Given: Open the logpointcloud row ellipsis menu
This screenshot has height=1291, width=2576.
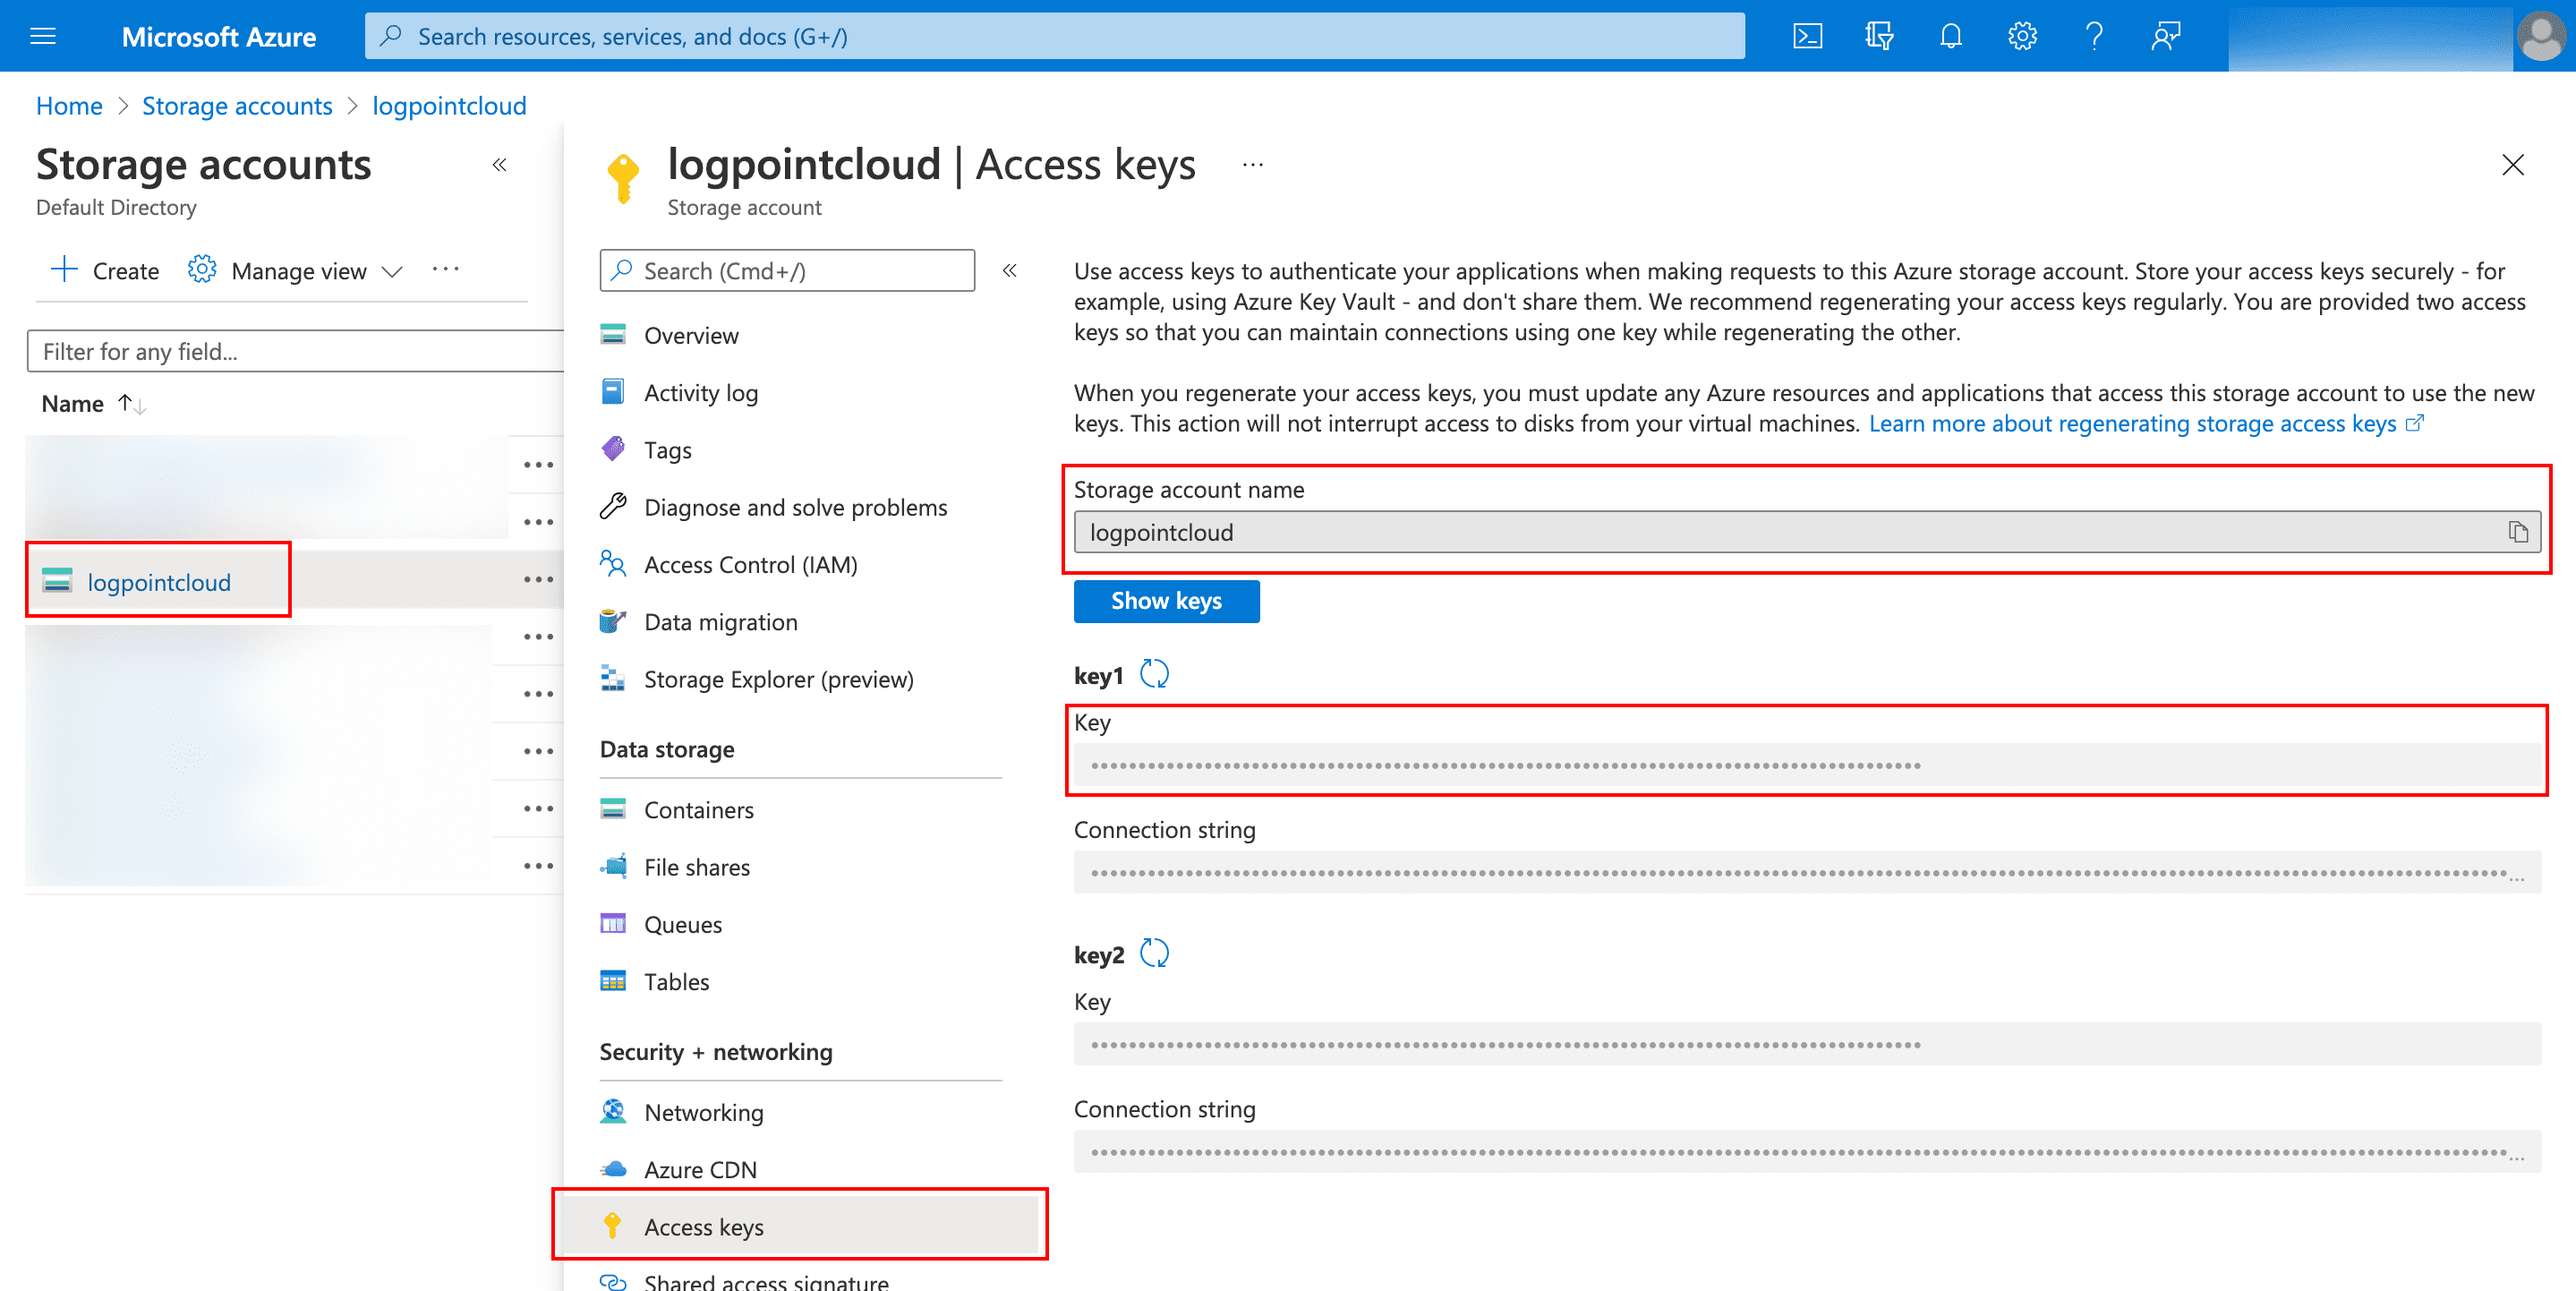Looking at the screenshot, I should pyautogui.click(x=540, y=579).
